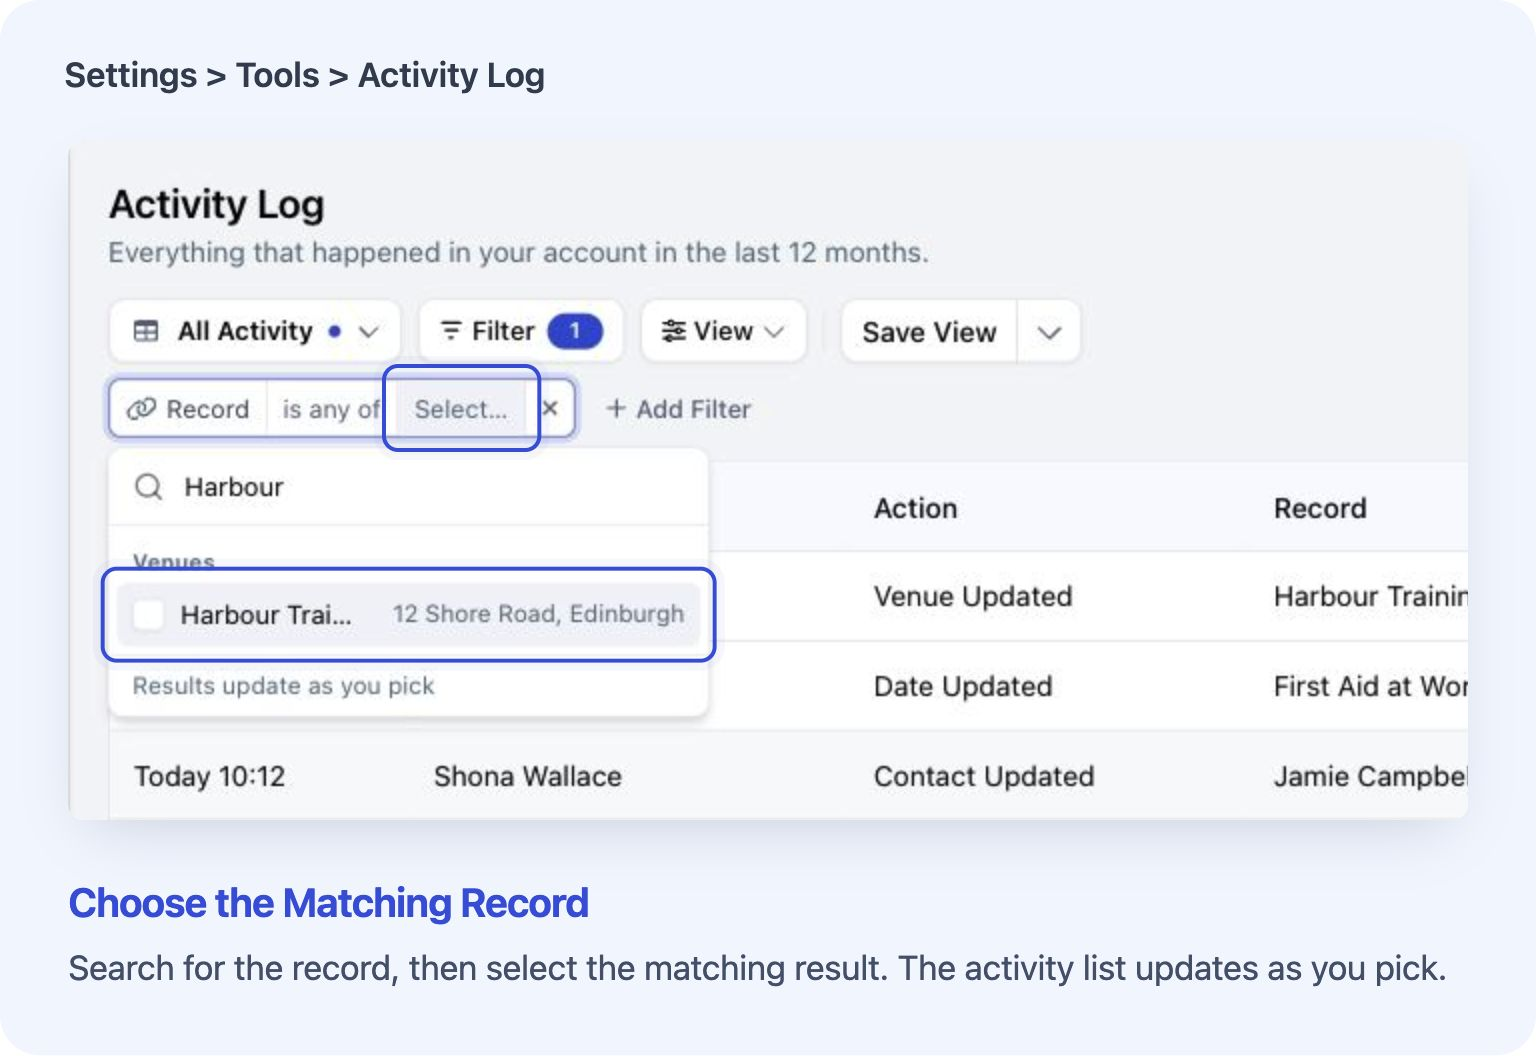
Task: Change the 'is any of' operator
Action: pos(331,409)
